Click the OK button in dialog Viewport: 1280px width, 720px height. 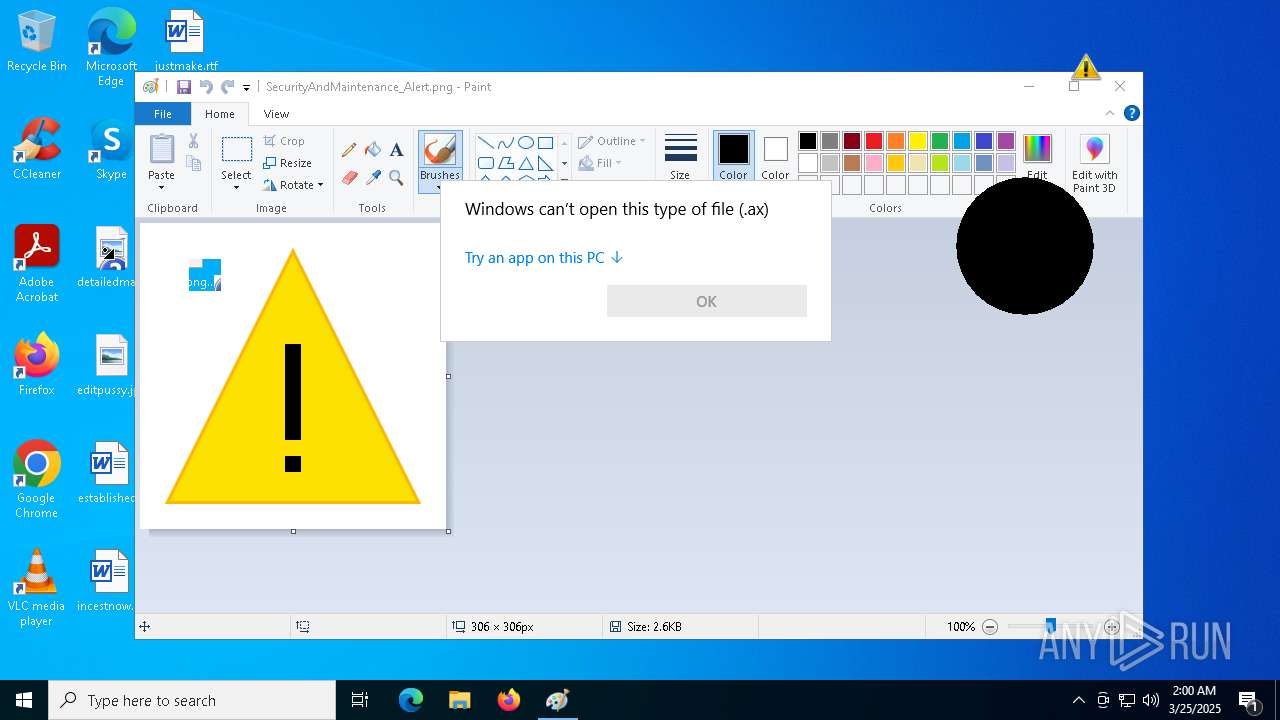(706, 301)
